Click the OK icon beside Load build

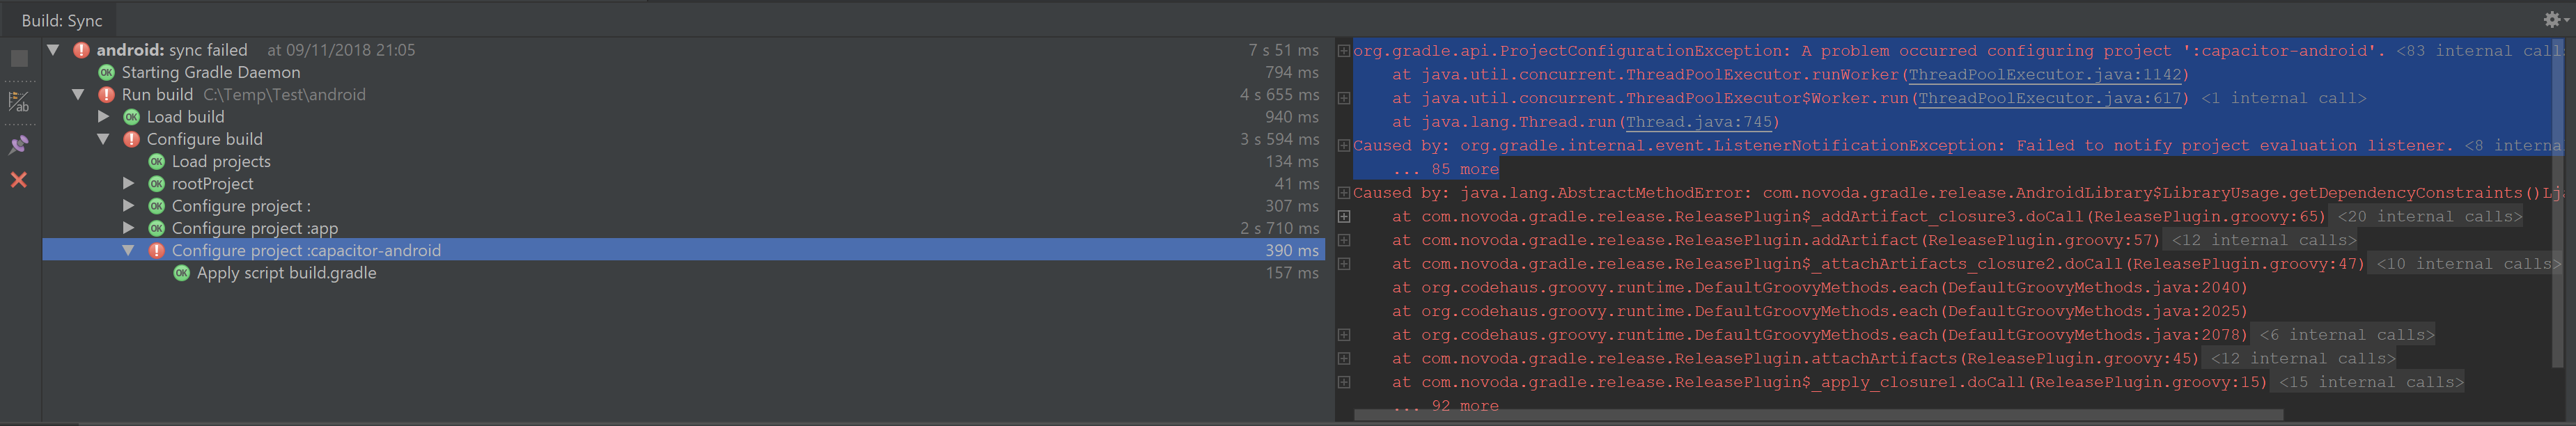click(132, 117)
